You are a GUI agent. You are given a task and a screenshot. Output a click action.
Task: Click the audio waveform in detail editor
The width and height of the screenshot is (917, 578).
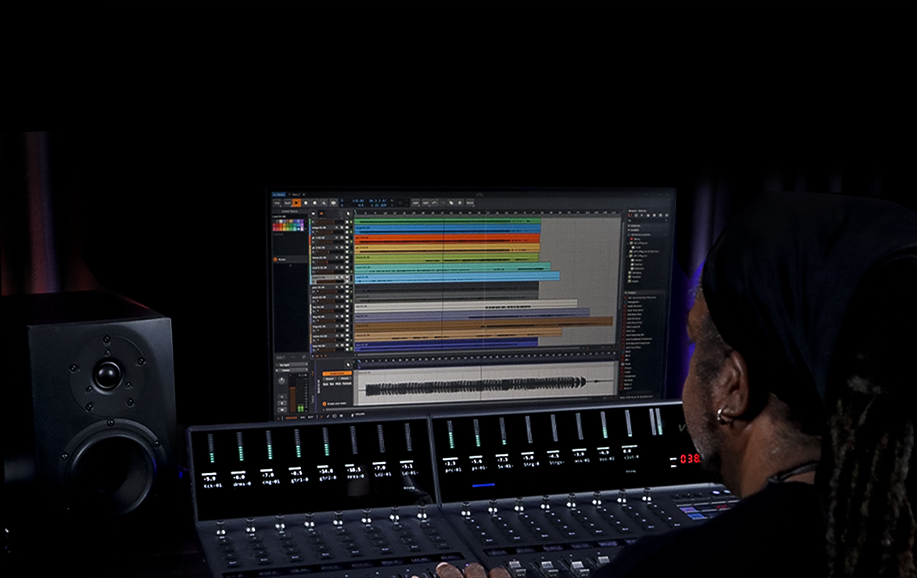click(477, 385)
